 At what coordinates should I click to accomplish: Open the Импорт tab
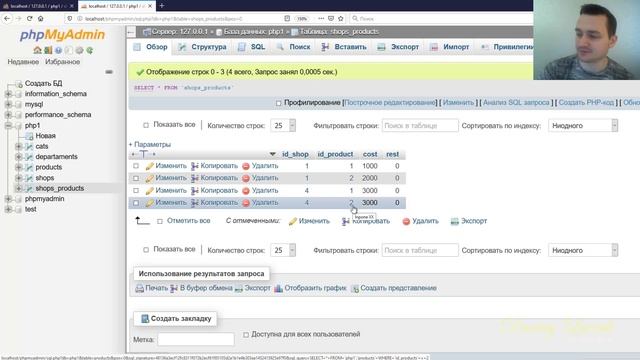click(450, 47)
